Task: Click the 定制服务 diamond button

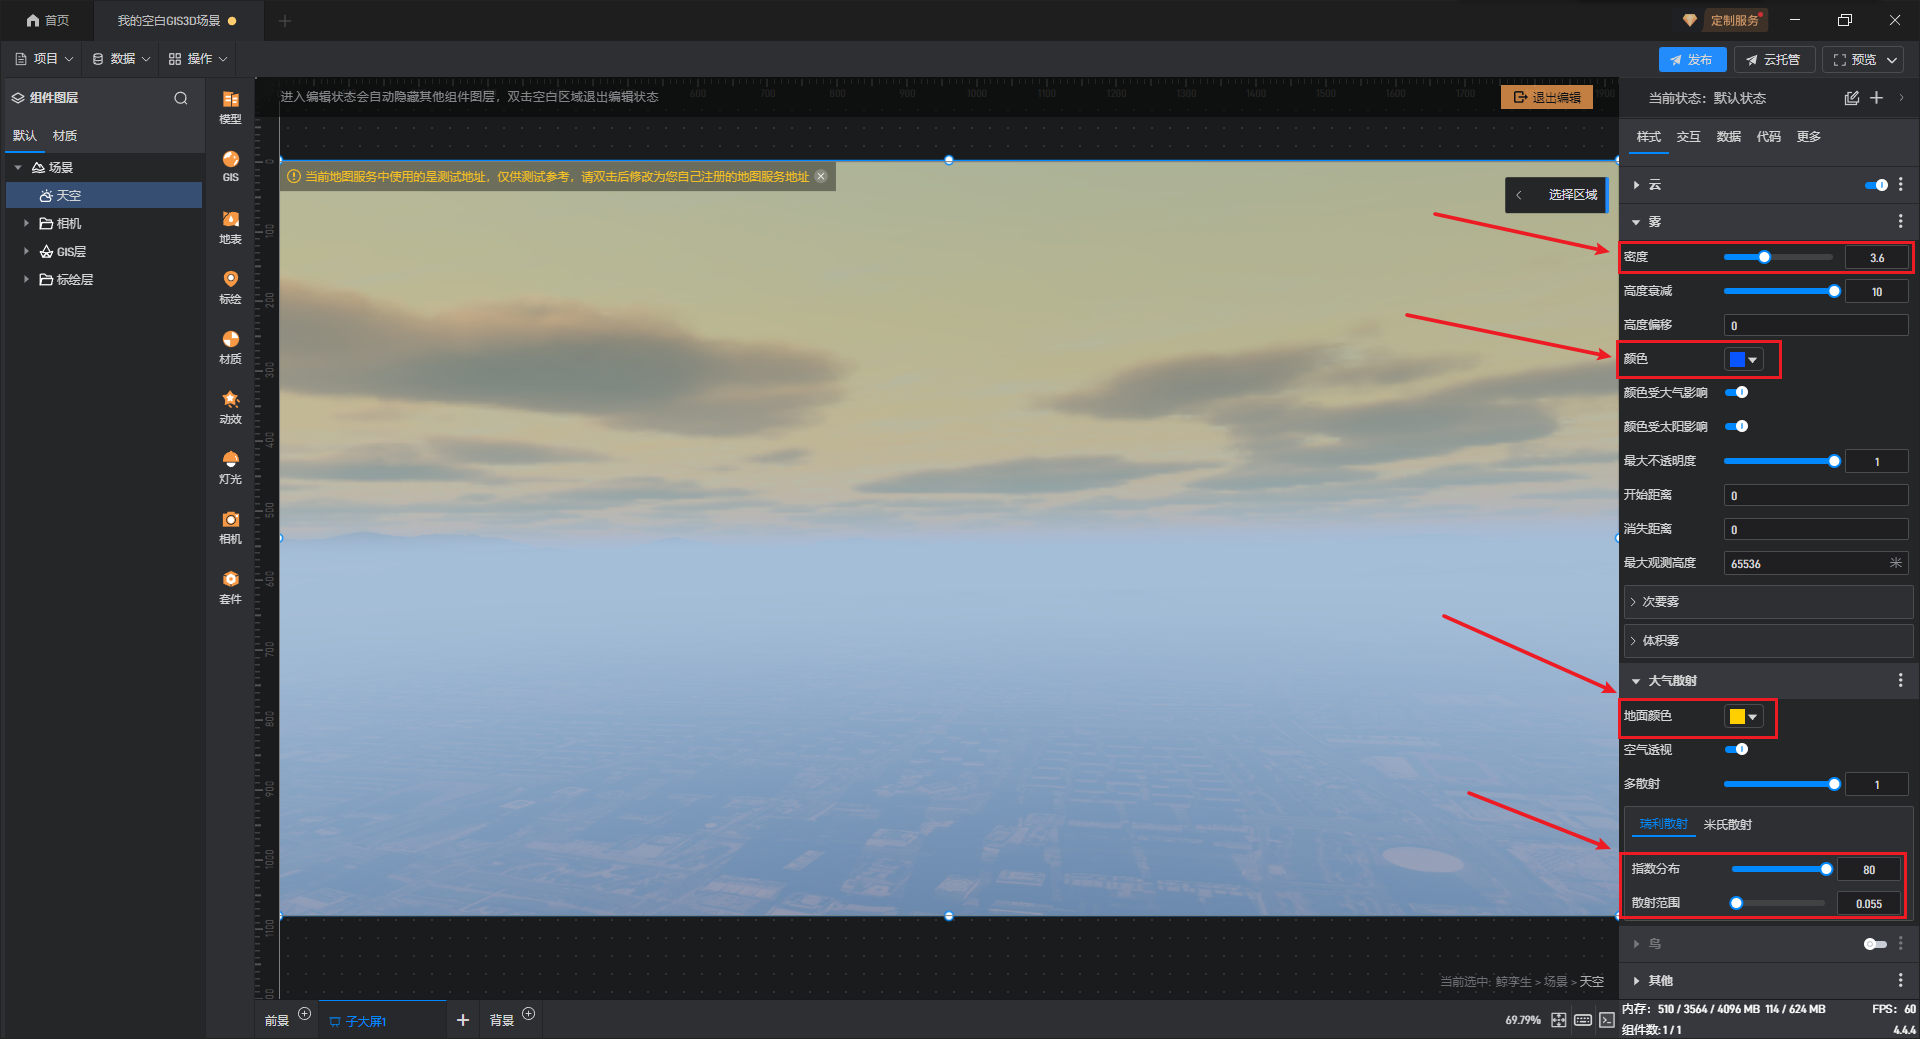Action: click(x=1724, y=20)
